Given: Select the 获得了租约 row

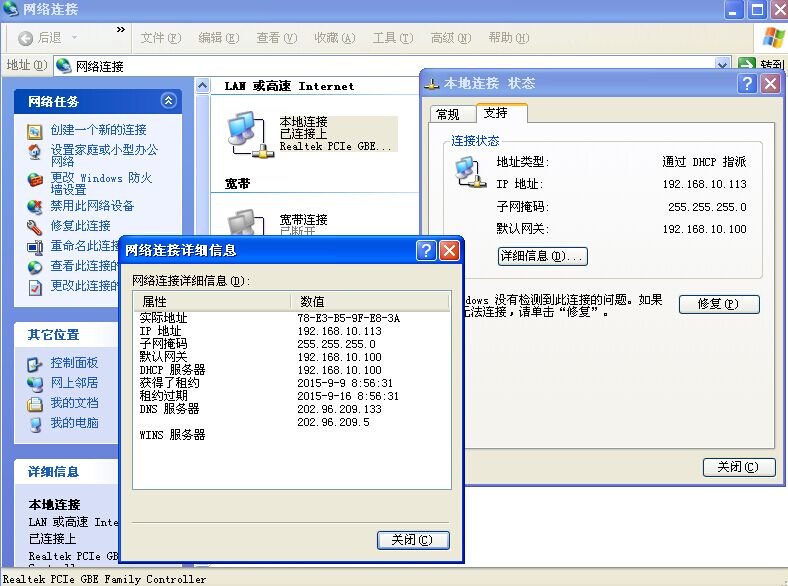Looking at the screenshot, I should 292,383.
